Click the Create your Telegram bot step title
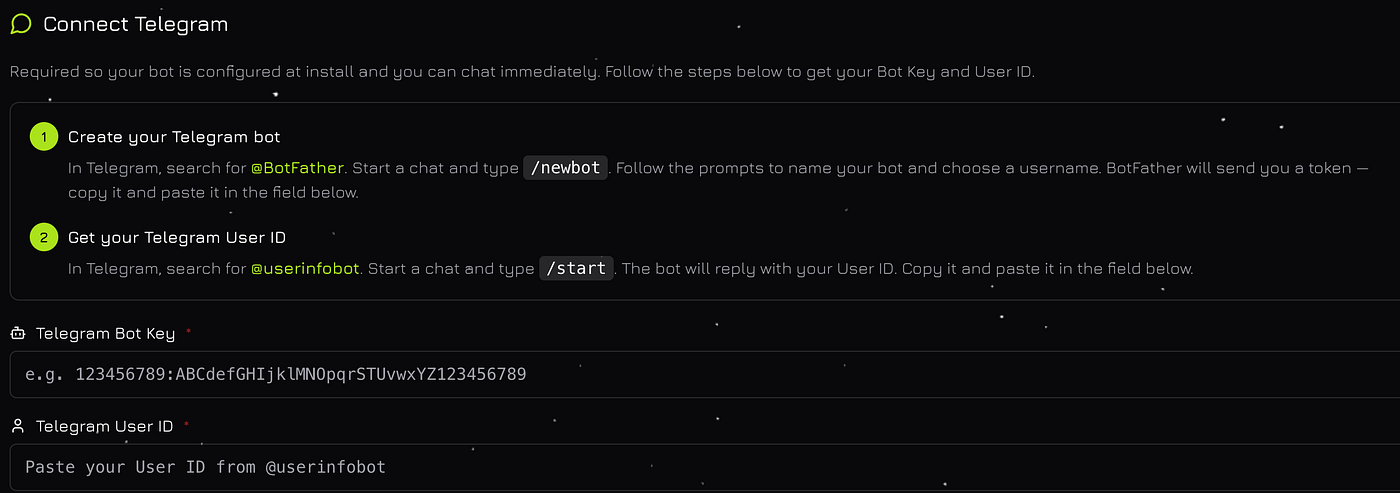 (174, 136)
